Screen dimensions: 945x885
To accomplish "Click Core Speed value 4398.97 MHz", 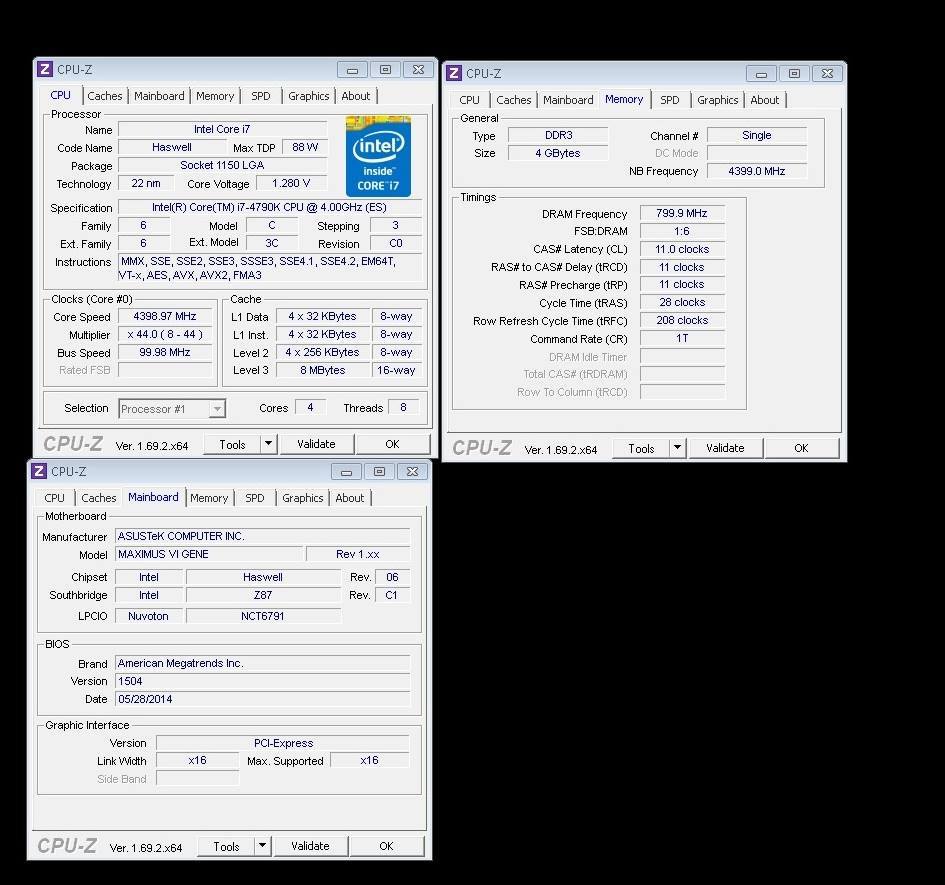I will (x=165, y=317).
